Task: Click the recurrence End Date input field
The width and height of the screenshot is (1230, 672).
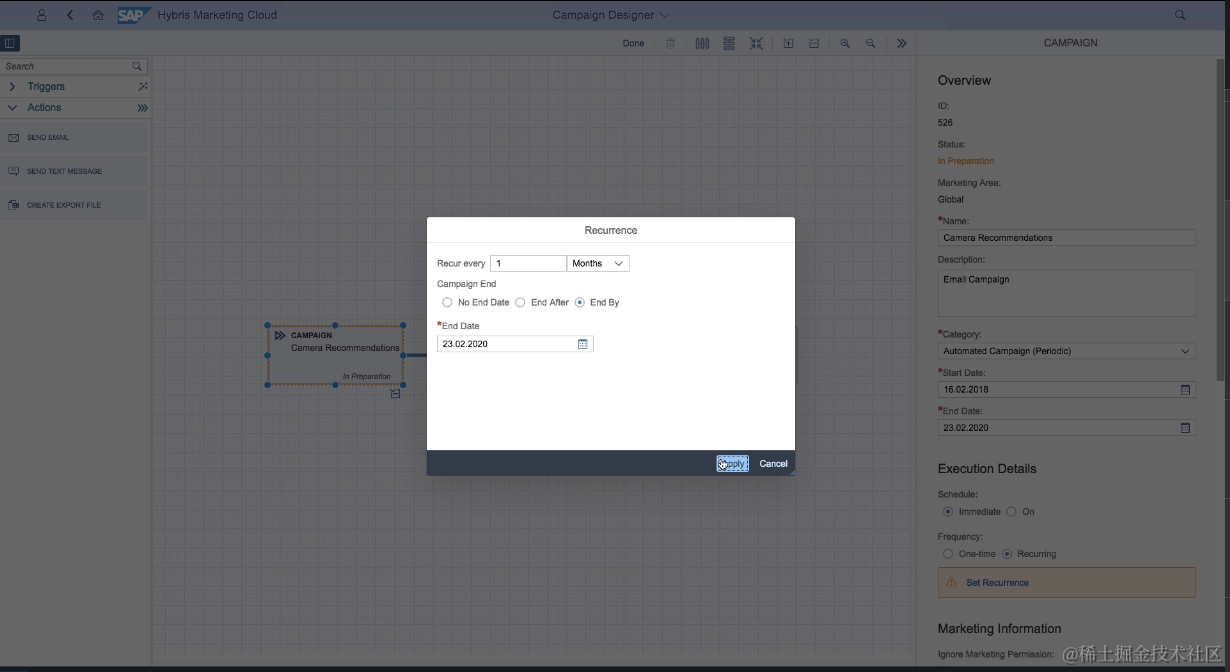Action: click(507, 344)
